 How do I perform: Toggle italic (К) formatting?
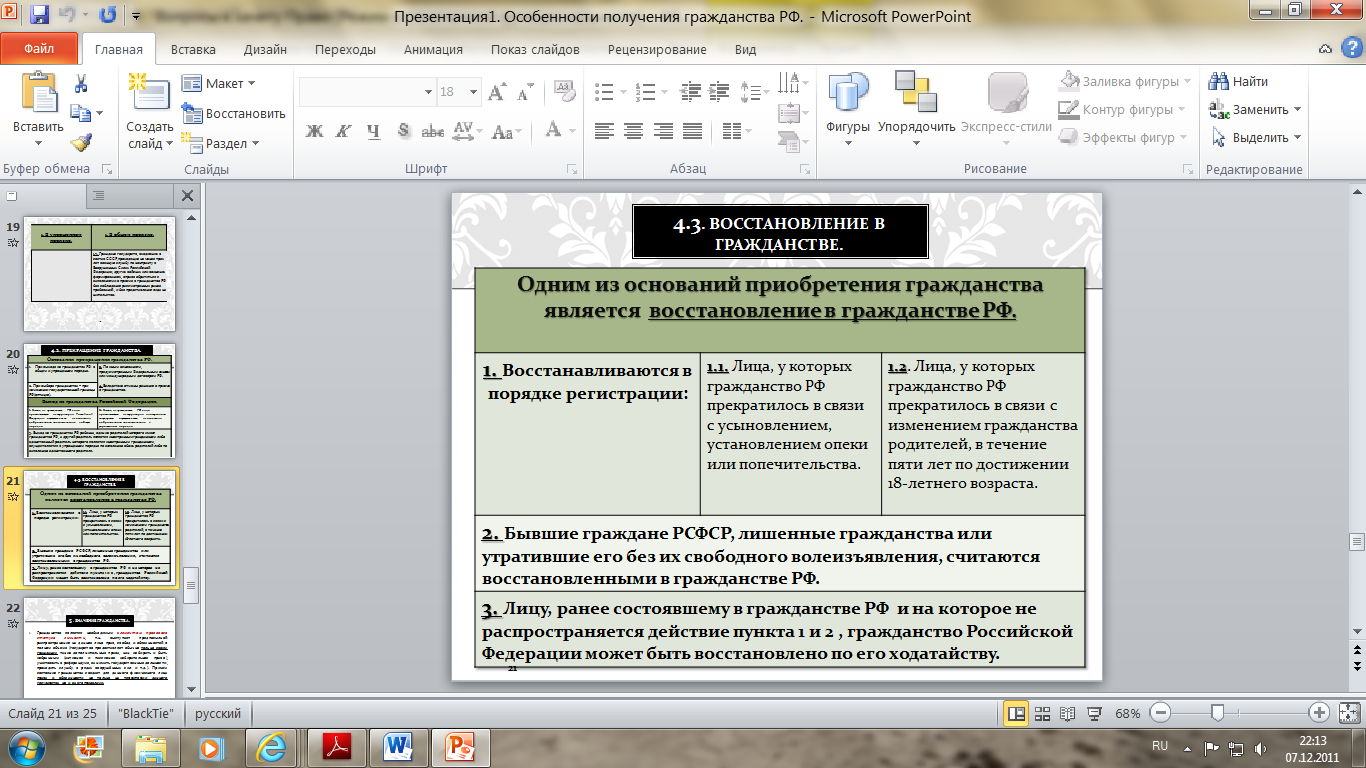tap(344, 131)
